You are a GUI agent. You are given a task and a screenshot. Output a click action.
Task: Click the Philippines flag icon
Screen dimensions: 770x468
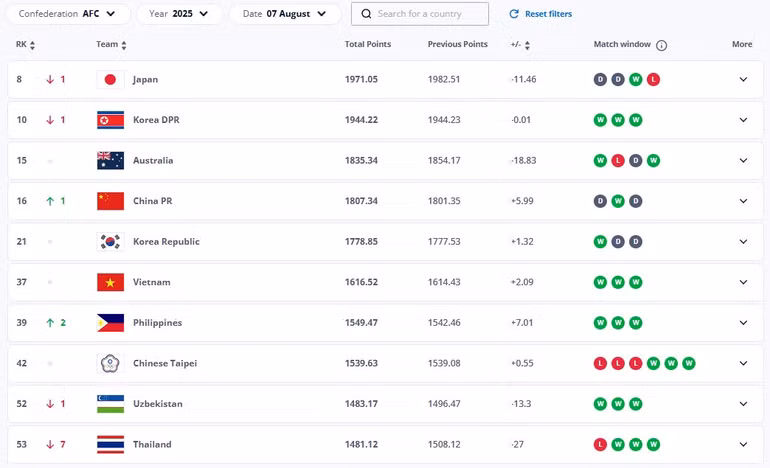(x=110, y=323)
